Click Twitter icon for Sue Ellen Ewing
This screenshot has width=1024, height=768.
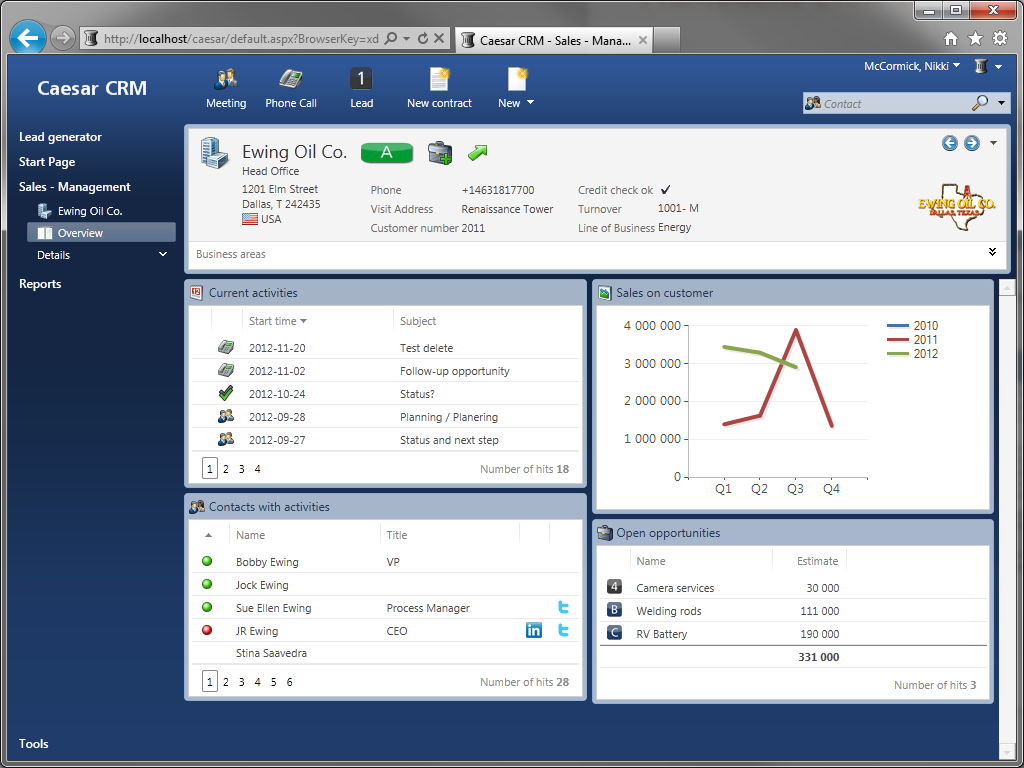click(x=564, y=607)
